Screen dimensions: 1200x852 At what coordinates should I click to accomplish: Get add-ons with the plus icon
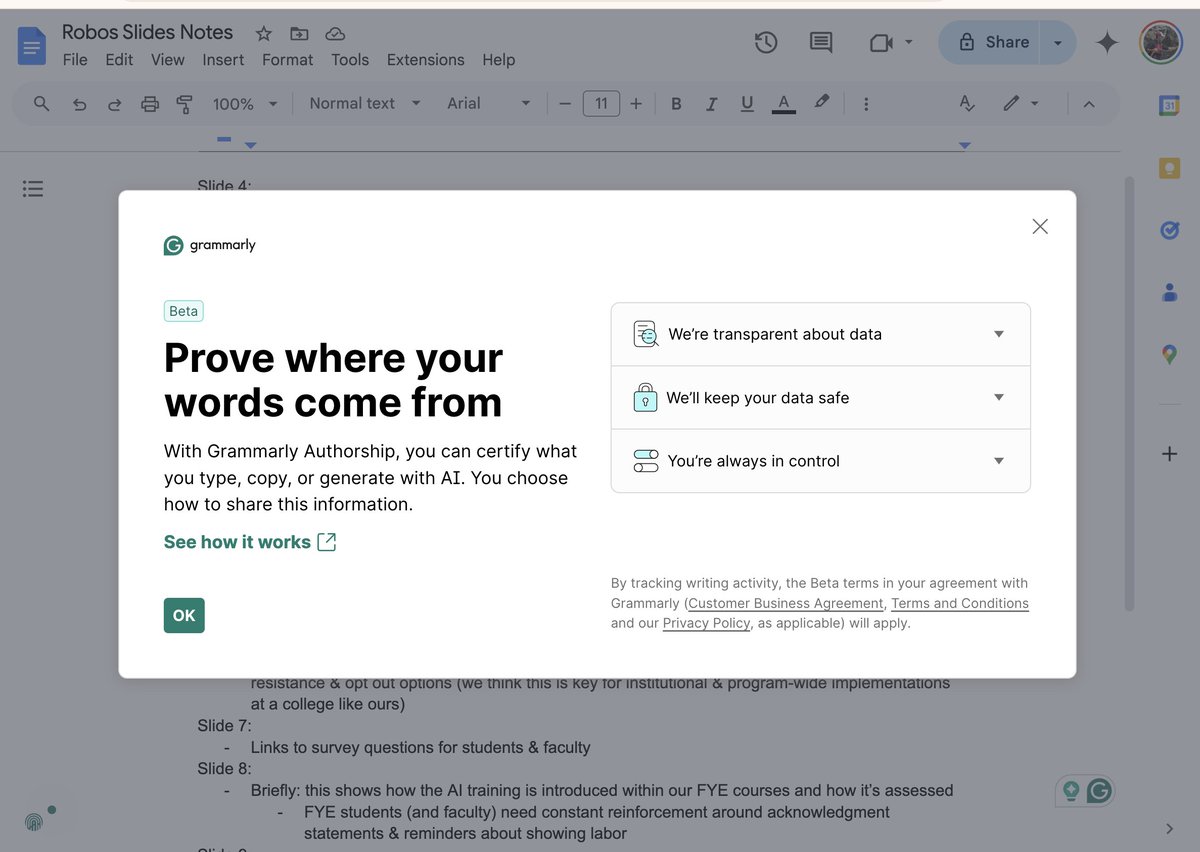(x=1169, y=454)
